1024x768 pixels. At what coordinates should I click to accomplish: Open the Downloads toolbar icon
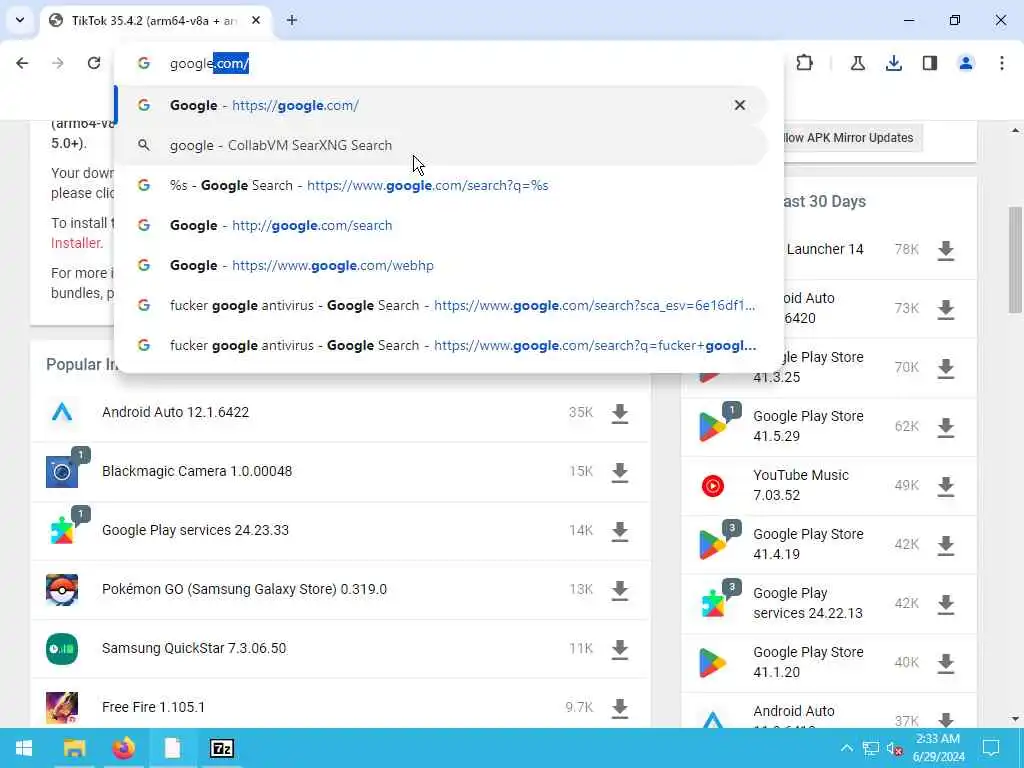coord(893,63)
